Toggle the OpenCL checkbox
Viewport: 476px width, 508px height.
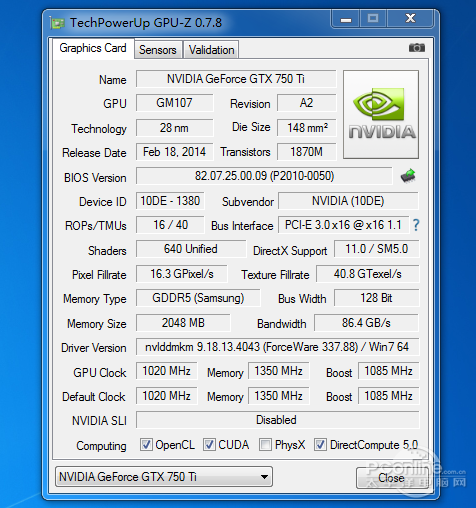coord(146,445)
